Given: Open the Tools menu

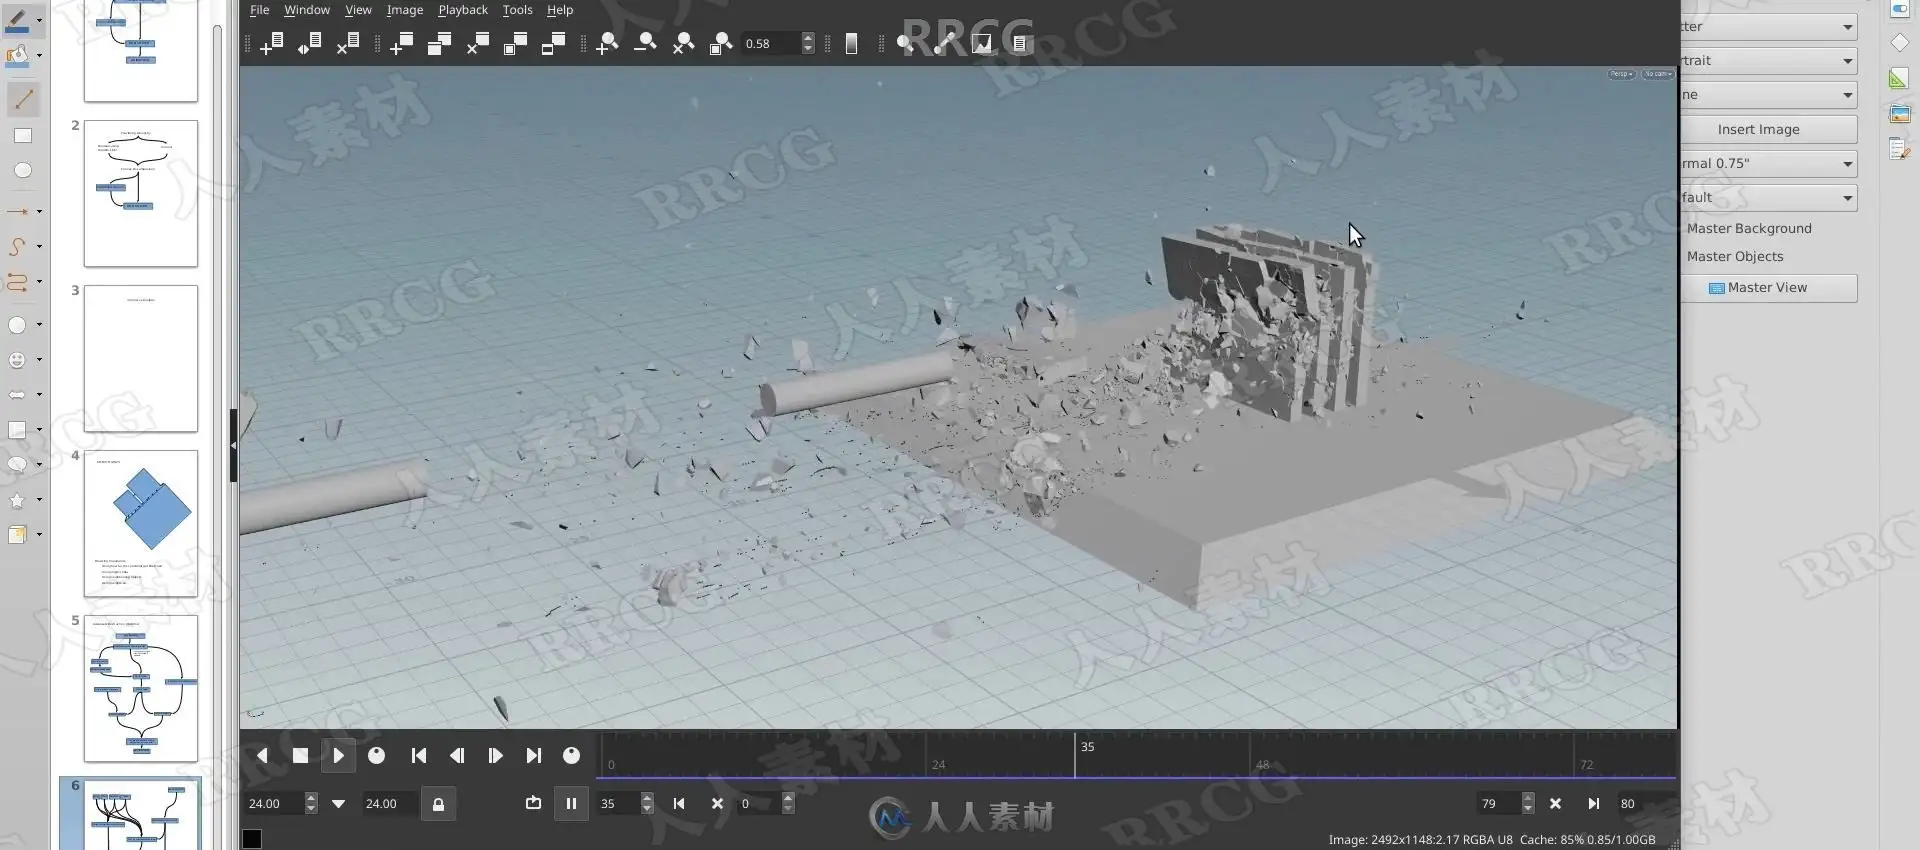Looking at the screenshot, I should pos(517,10).
